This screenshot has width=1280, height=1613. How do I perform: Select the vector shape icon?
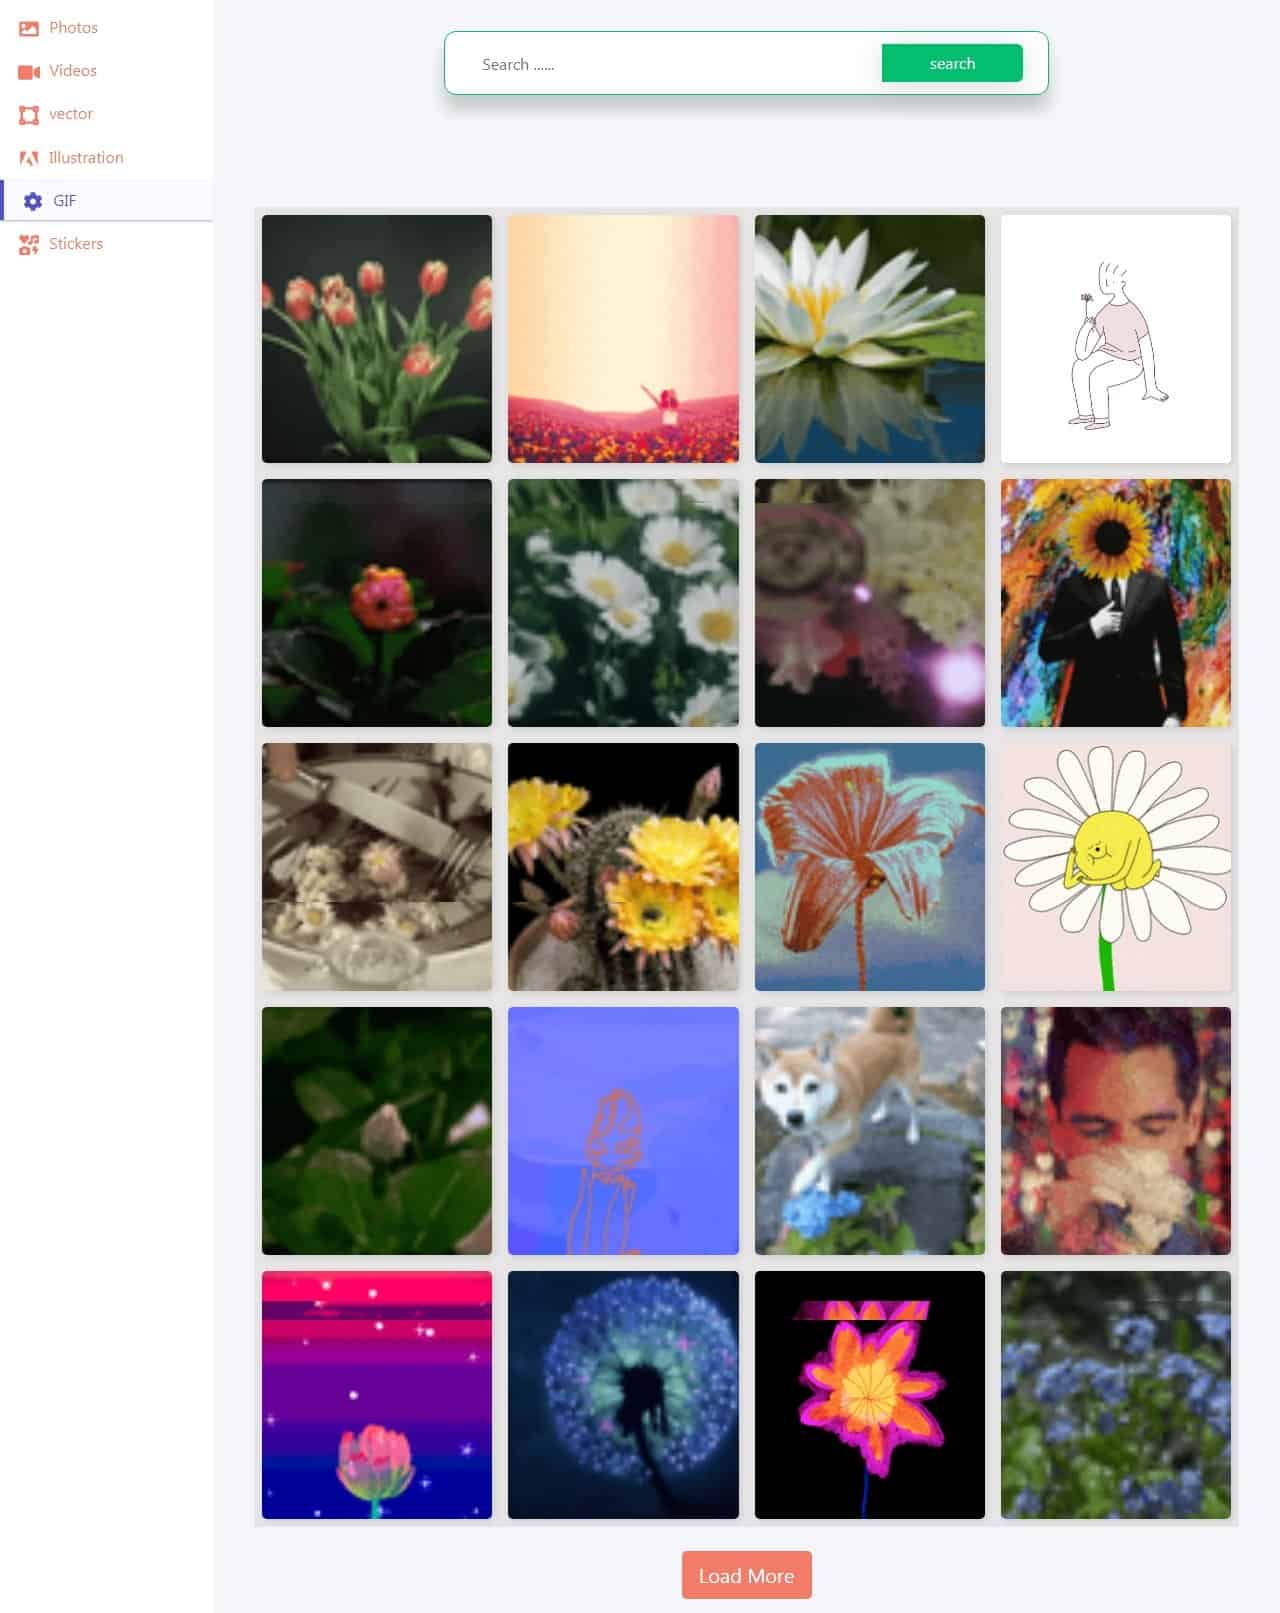29,115
